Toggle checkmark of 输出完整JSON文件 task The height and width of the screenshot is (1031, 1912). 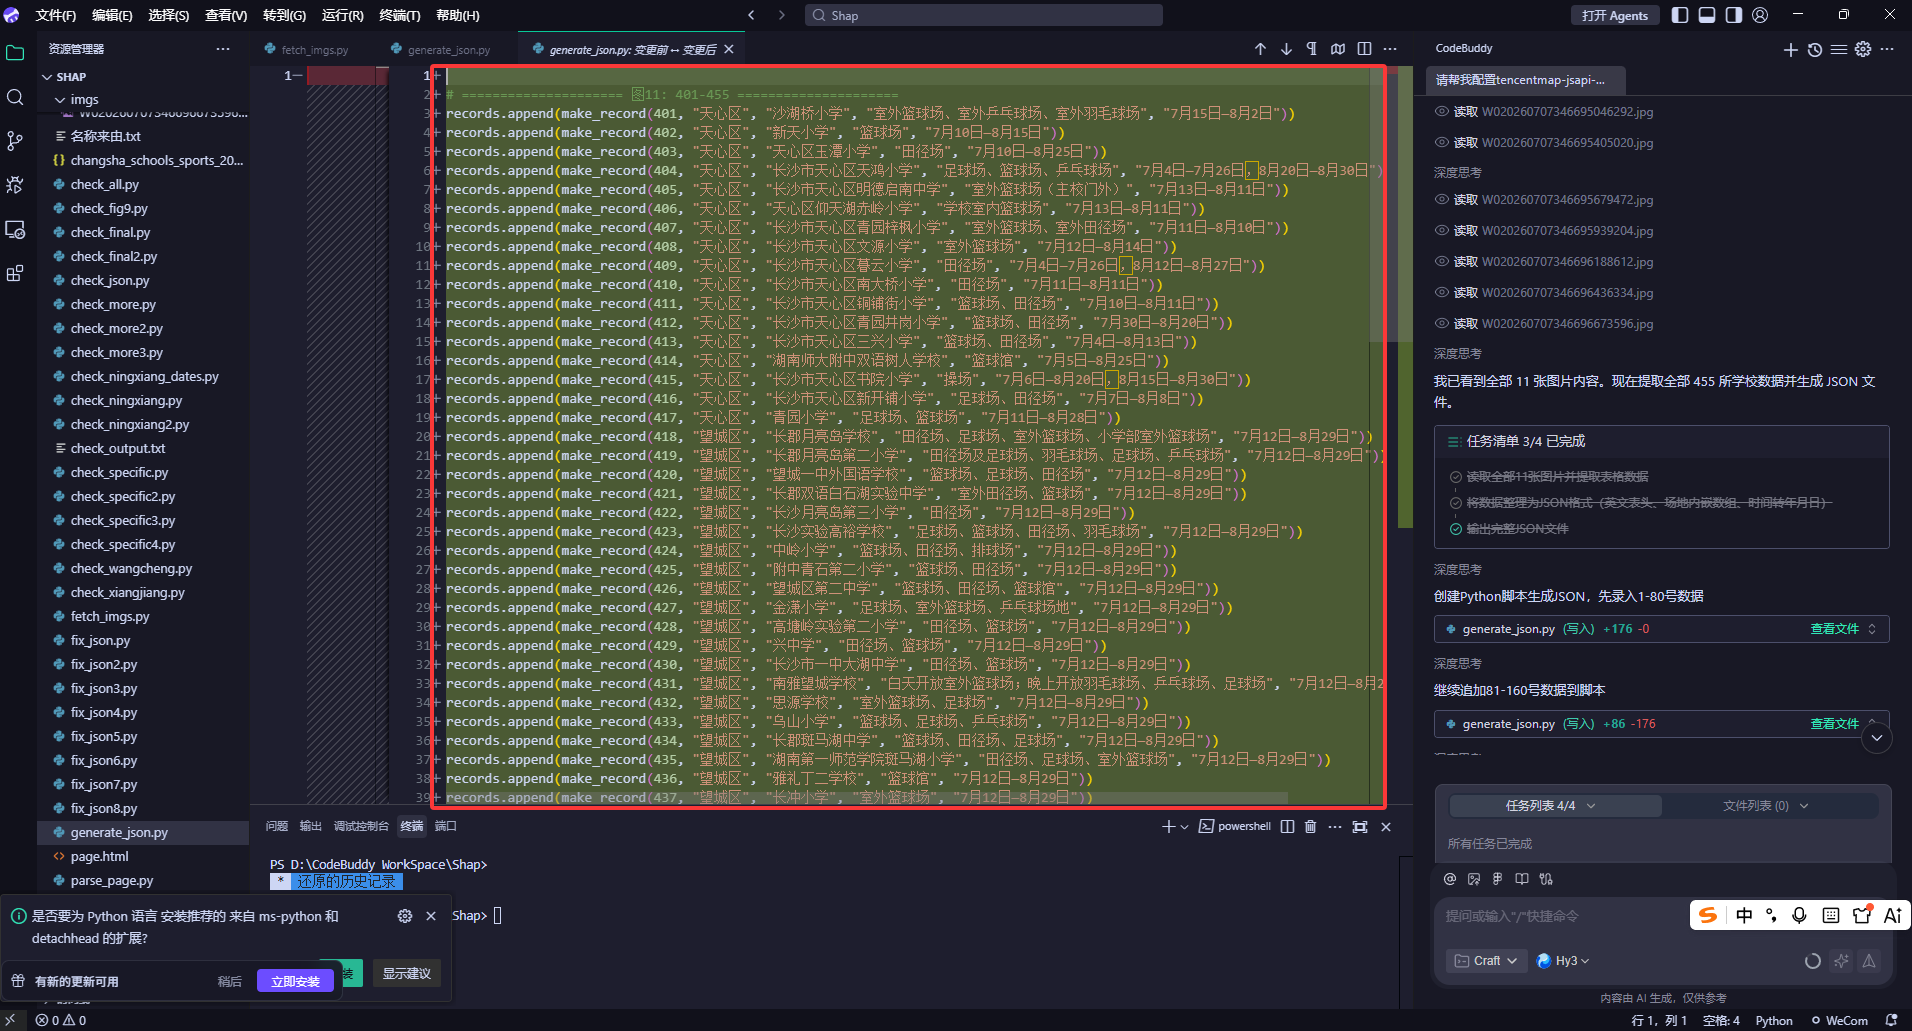point(1456,529)
